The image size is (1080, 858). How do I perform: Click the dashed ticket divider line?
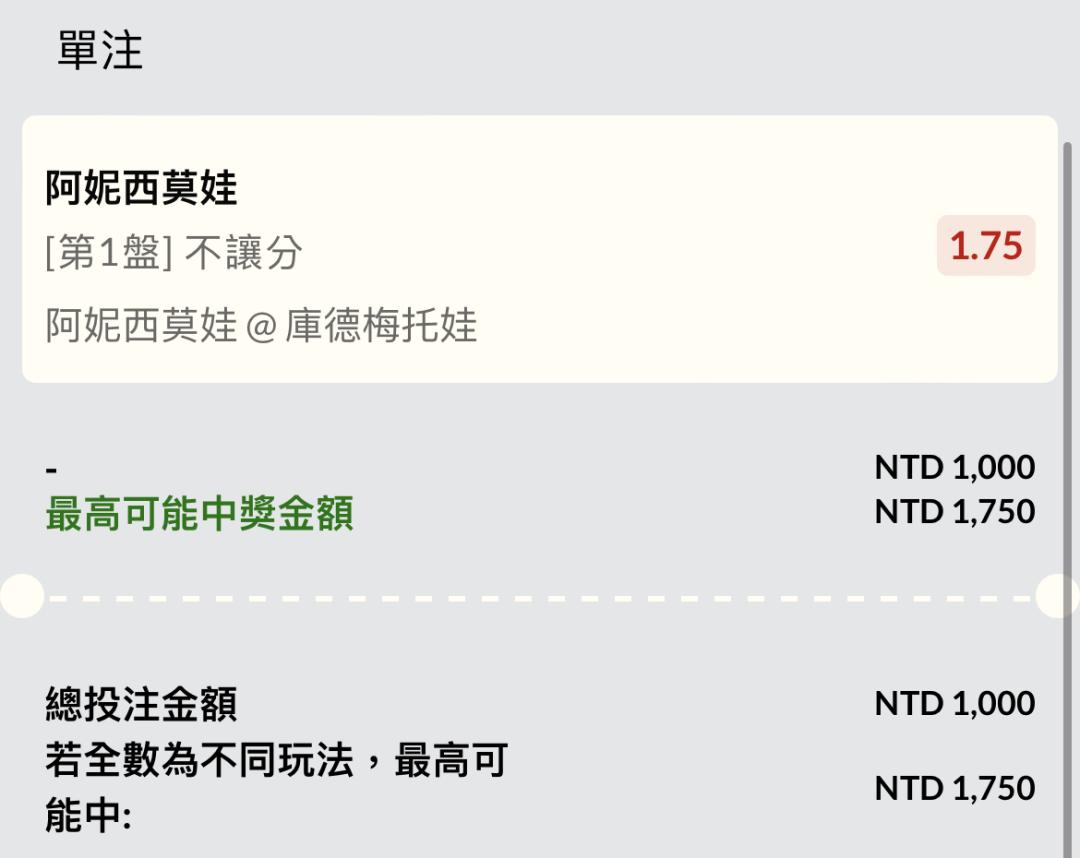(x=539, y=599)
